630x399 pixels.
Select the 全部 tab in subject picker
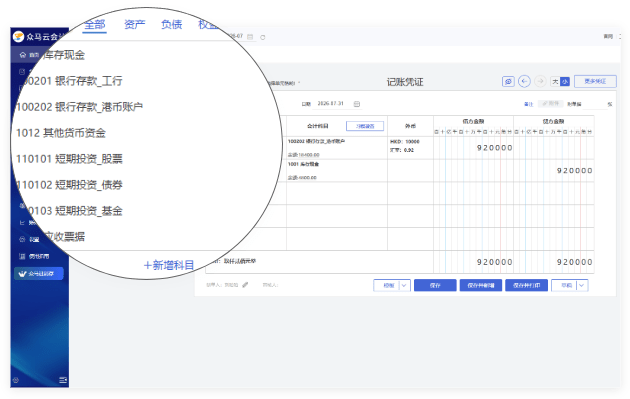(94, 25)
